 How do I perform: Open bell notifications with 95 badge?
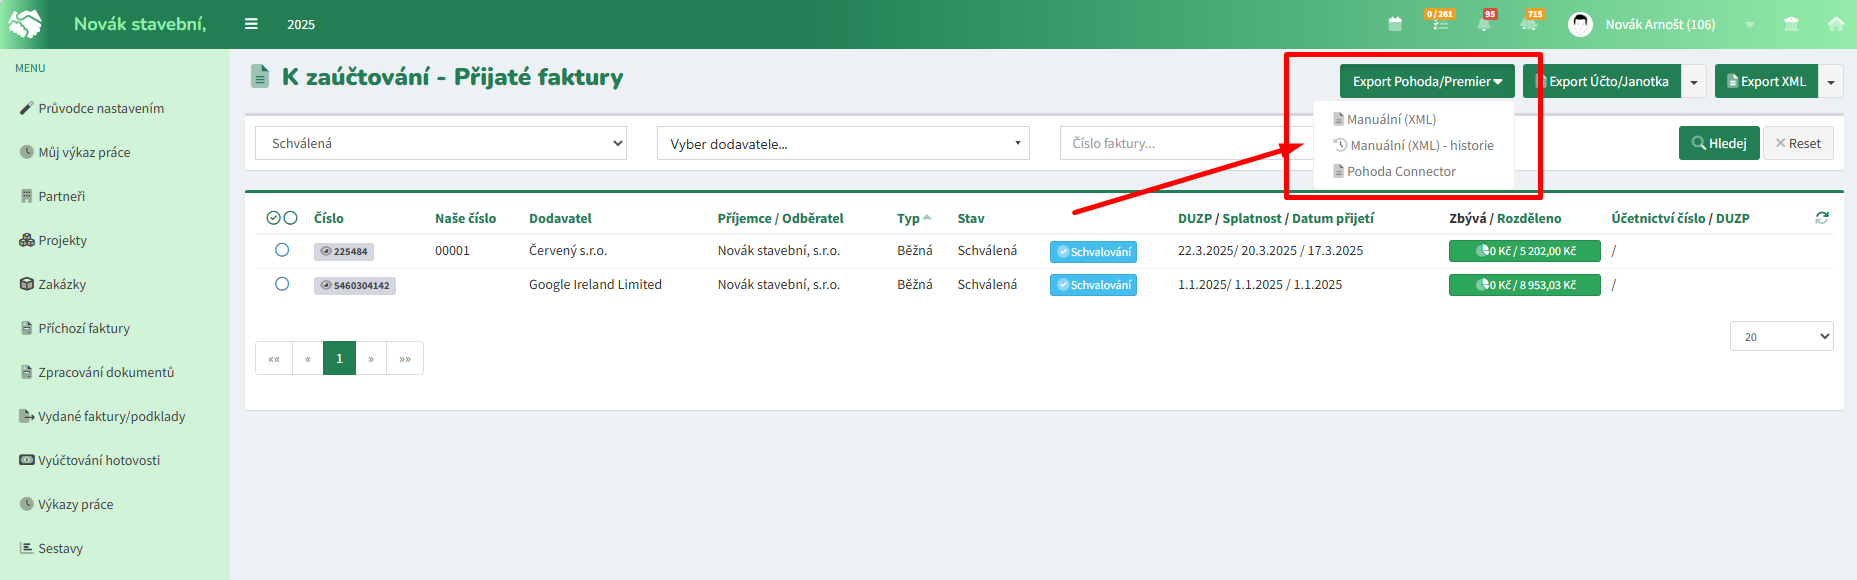(1484, 24)
